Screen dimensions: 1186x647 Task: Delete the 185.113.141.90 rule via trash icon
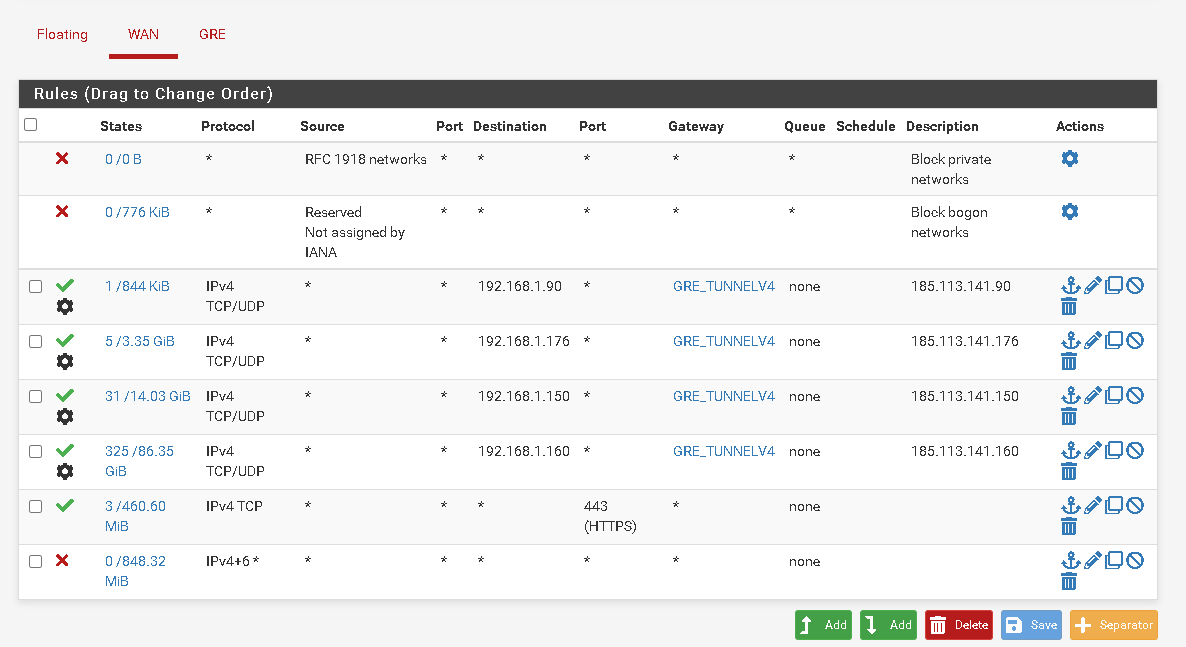point(1069,306)
